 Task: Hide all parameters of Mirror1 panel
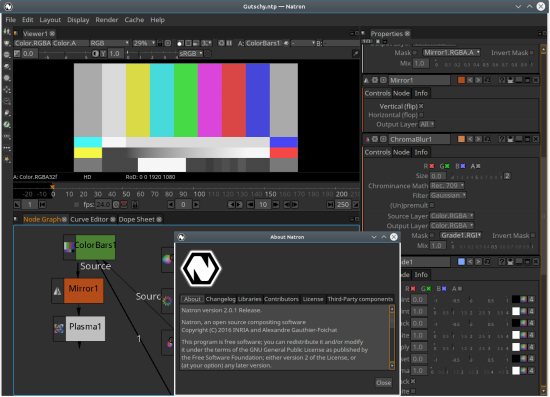(510, 80)
